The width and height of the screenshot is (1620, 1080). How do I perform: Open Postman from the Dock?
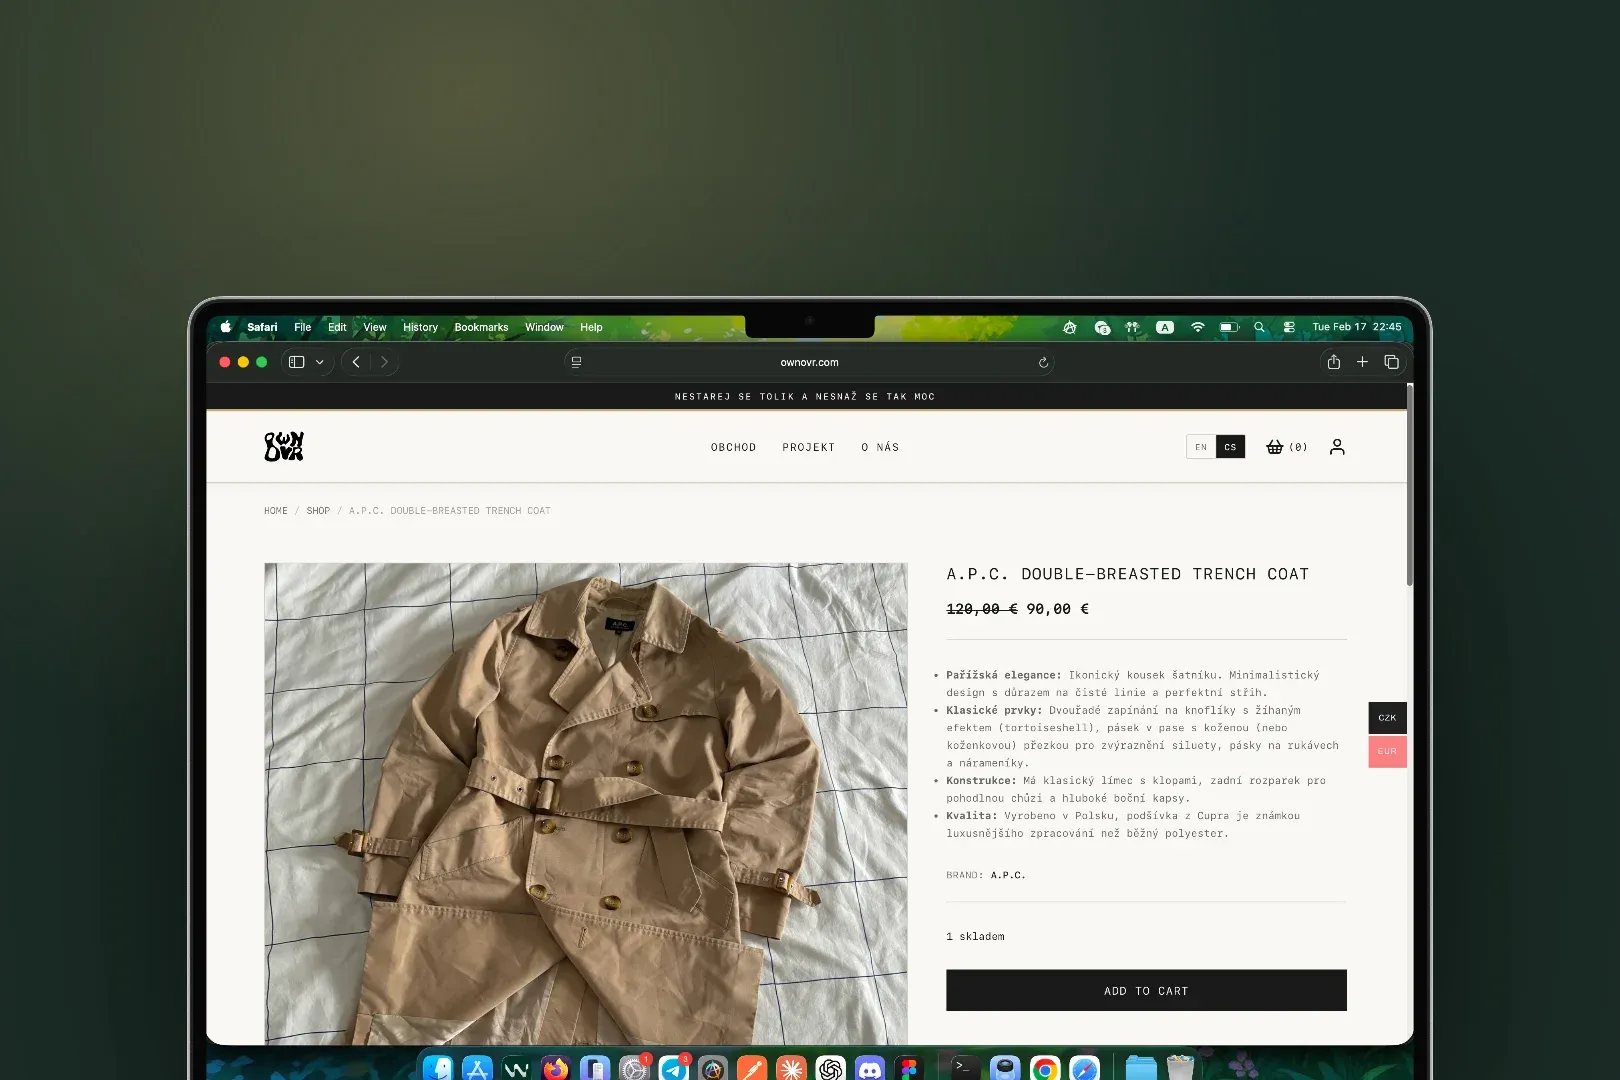pyautogui.click(x=752, y=1068)
